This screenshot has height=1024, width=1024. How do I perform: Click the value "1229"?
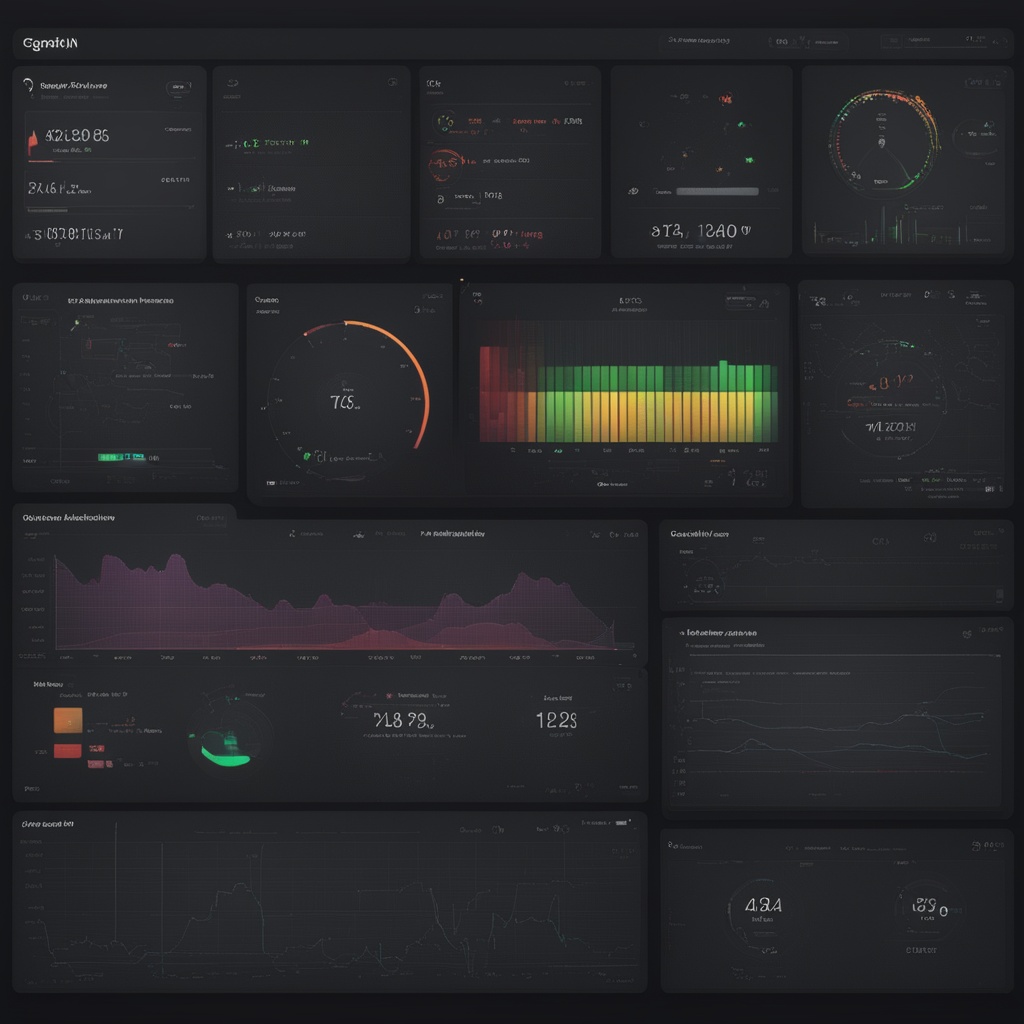[556, 720]
